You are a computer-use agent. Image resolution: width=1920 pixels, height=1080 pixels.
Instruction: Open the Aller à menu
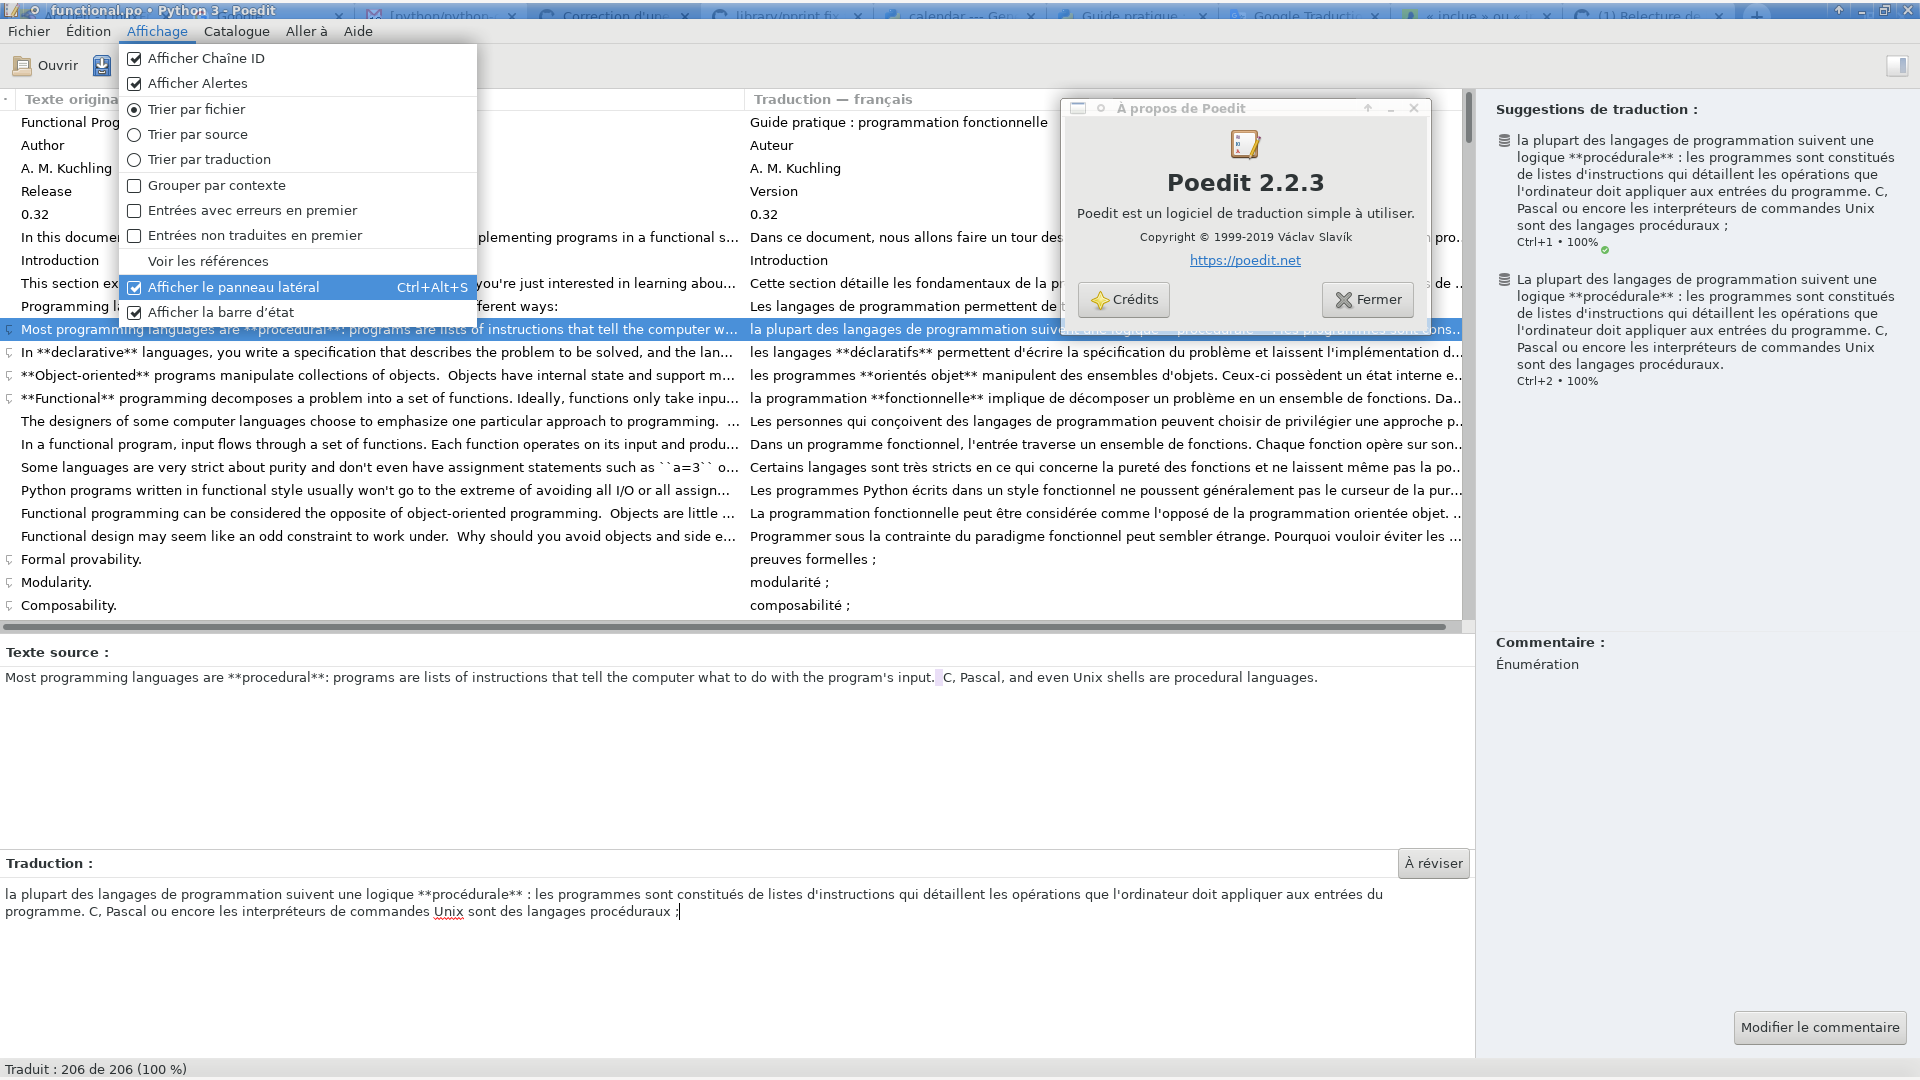tap(306, 31)
